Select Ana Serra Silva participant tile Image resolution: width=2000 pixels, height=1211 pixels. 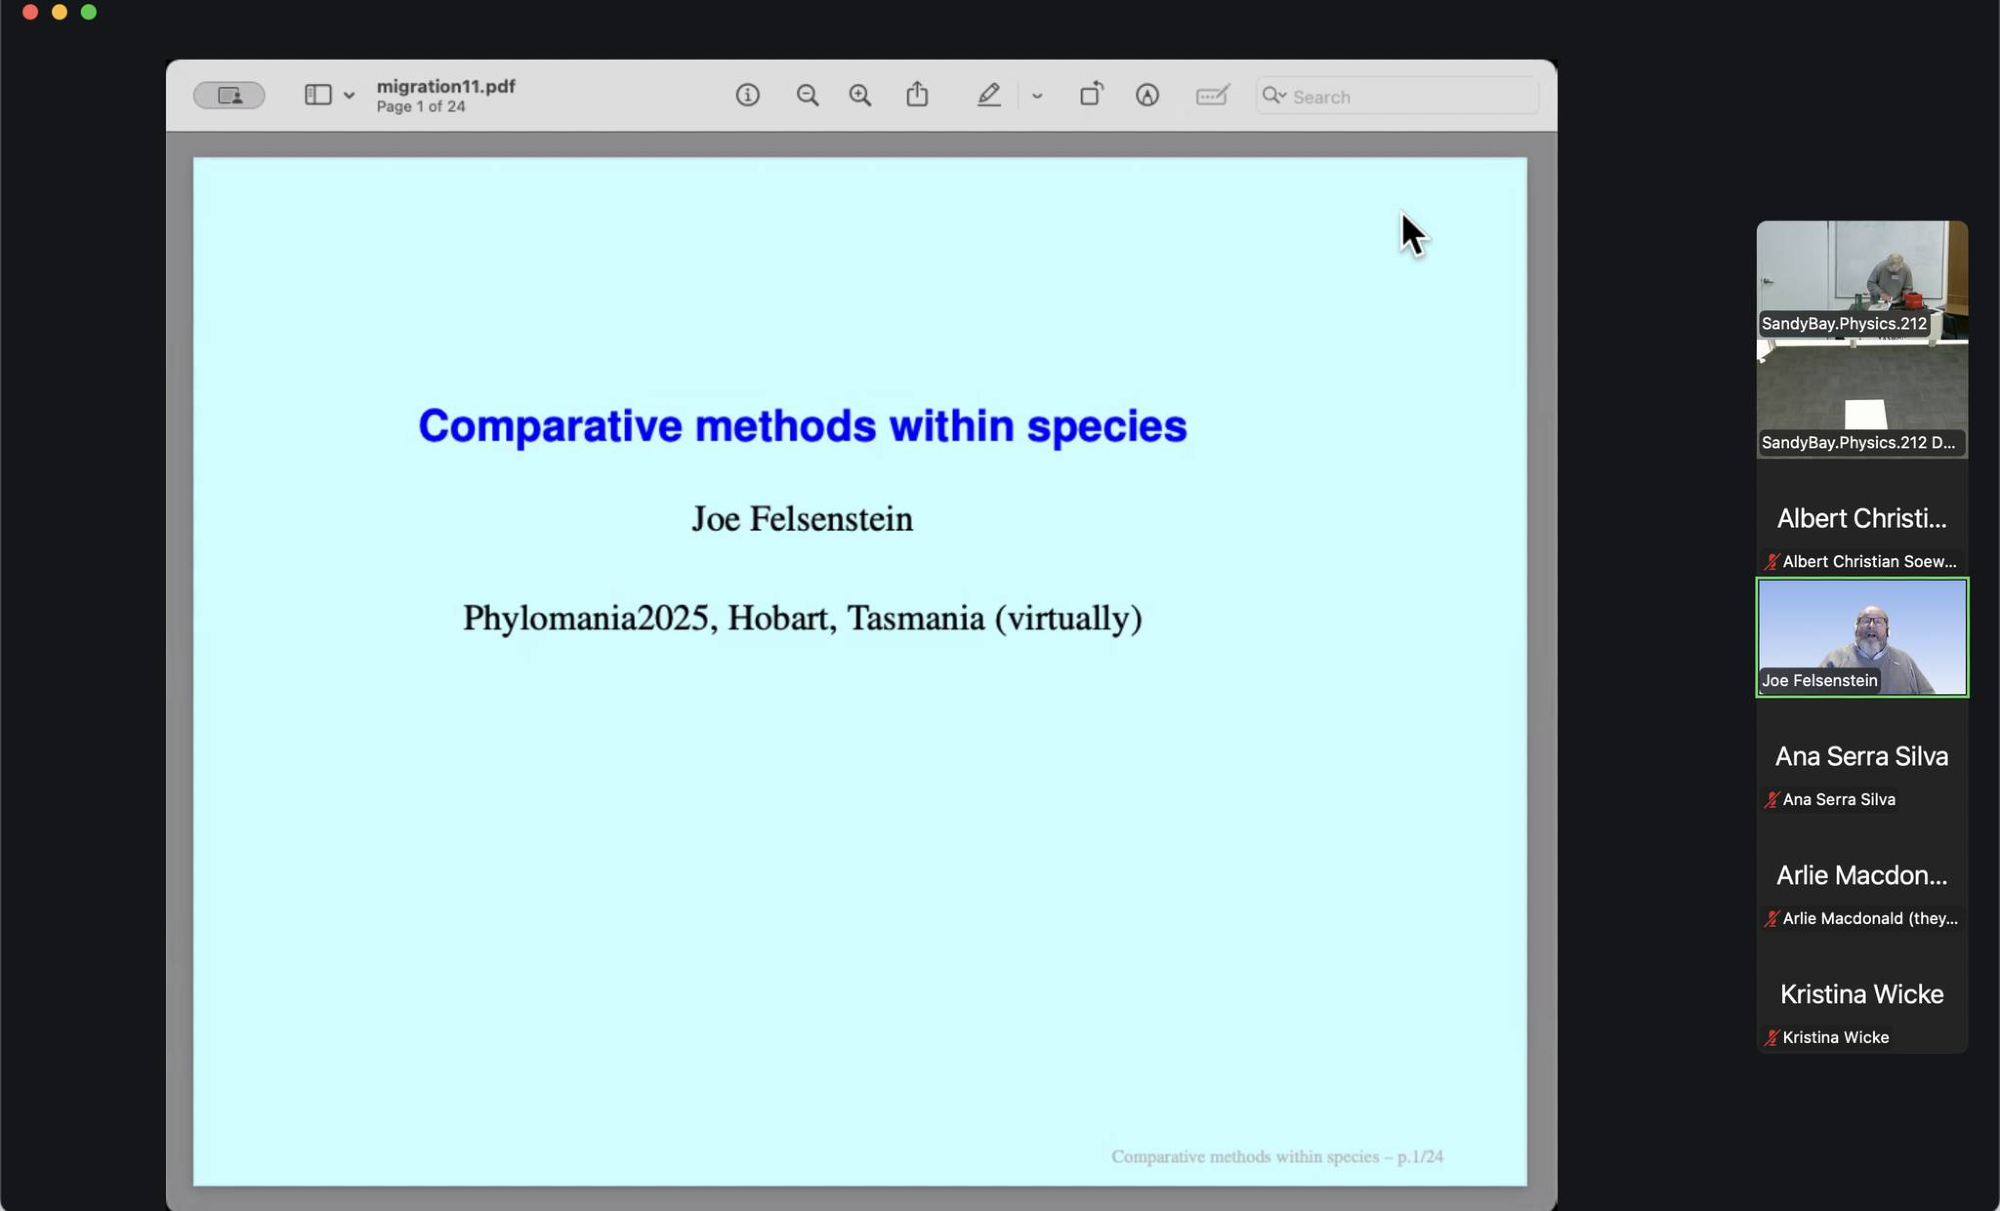[x=1861, y=757]
